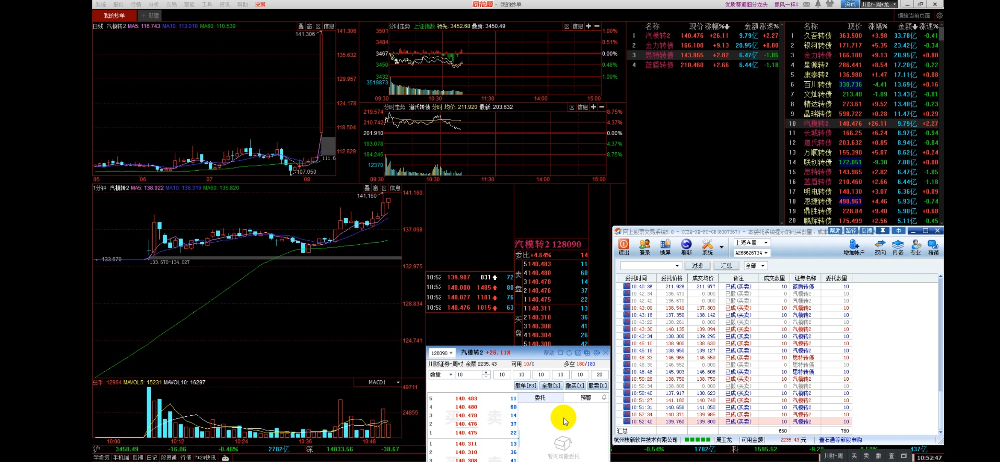Click buy price 140.311 in quick order book

466,443
